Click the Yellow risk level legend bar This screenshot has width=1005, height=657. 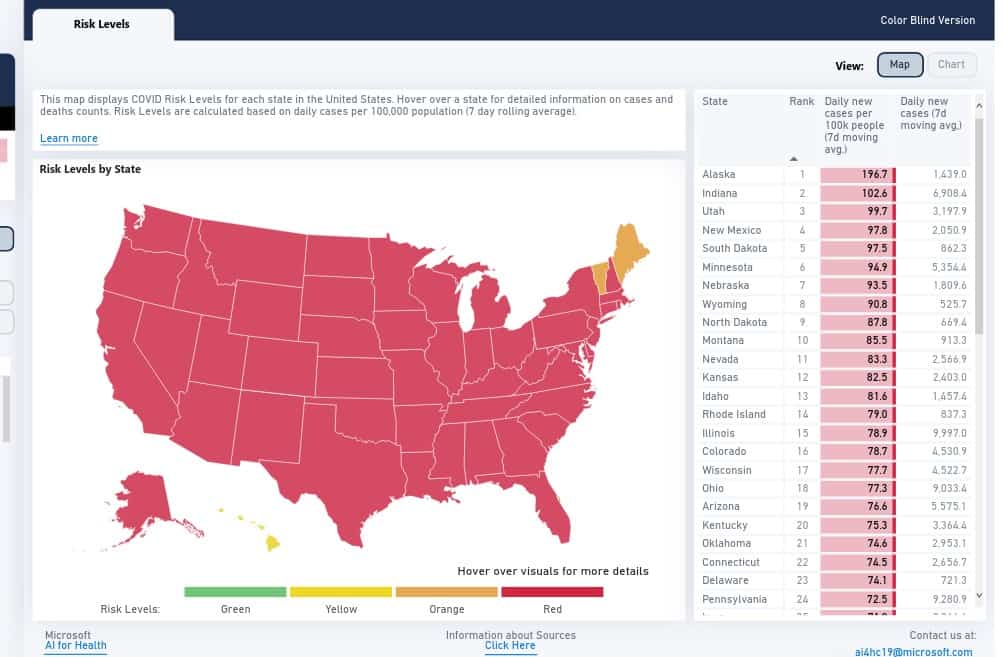coord(341,592)
